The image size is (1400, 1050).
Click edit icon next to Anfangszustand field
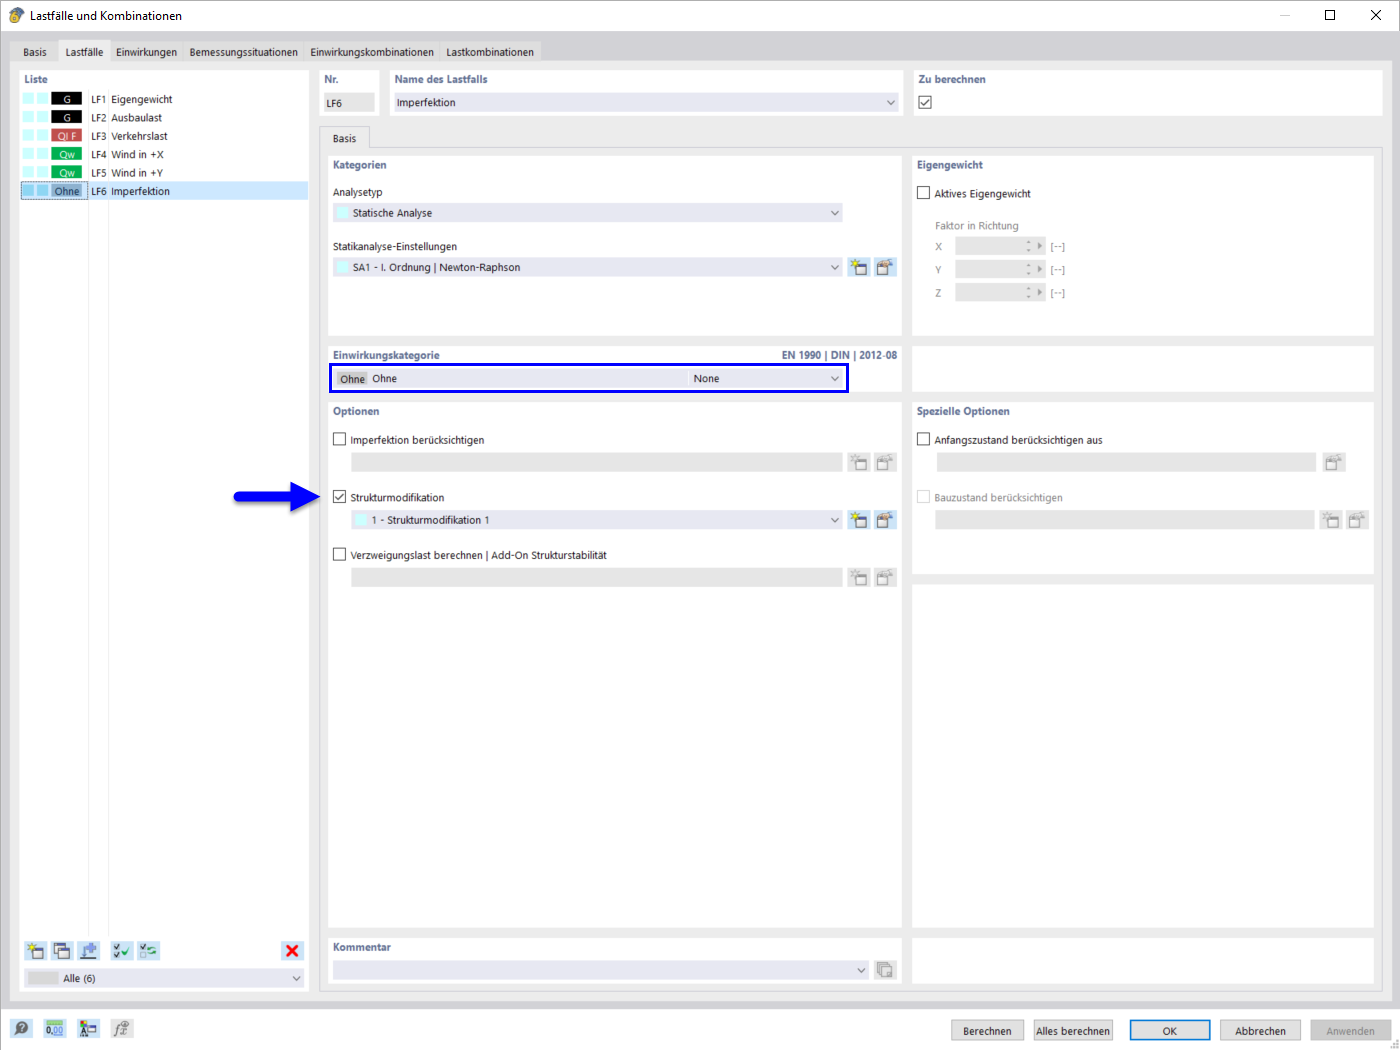[x=1333, y=462]
